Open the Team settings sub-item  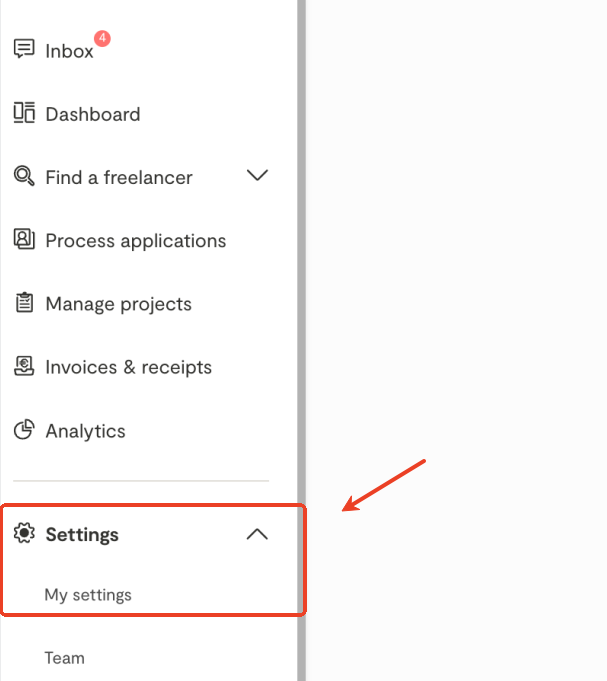[64, 658]
